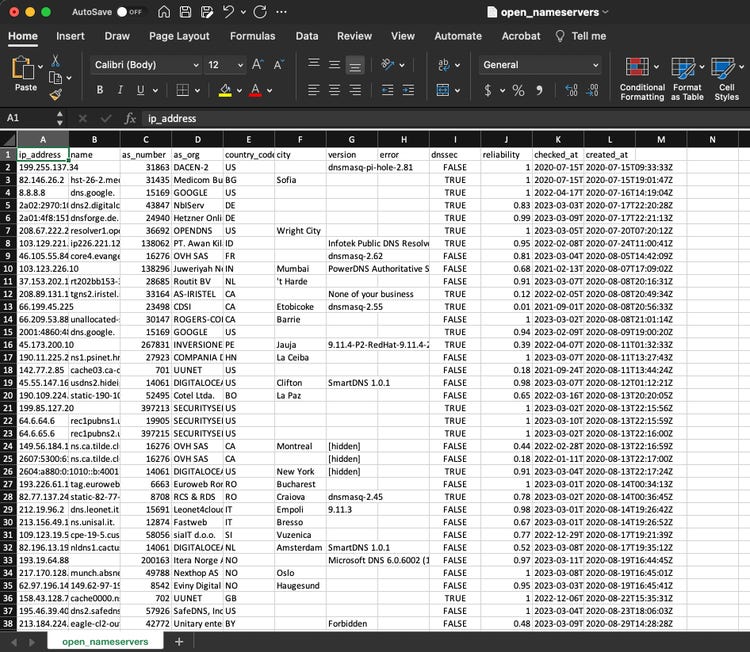Screen dimensions: 750x652
Task: Switch to the Formulas ribbon tab
Action: [x=252, y=36]
